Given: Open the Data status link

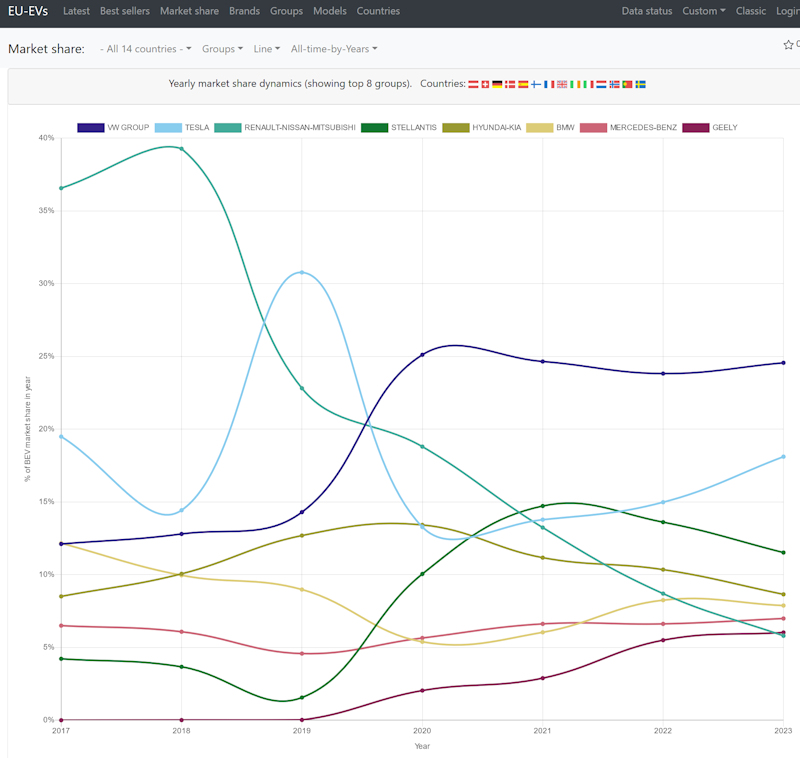Looking at the screenshot, I should [x=646, y=11].
